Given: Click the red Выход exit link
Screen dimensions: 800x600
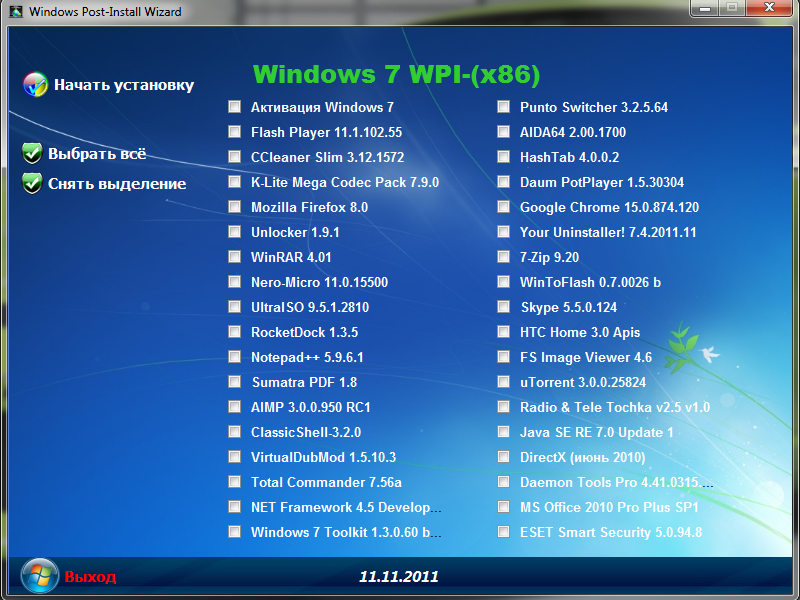Looking at the screenshot, I should [90, 577].
